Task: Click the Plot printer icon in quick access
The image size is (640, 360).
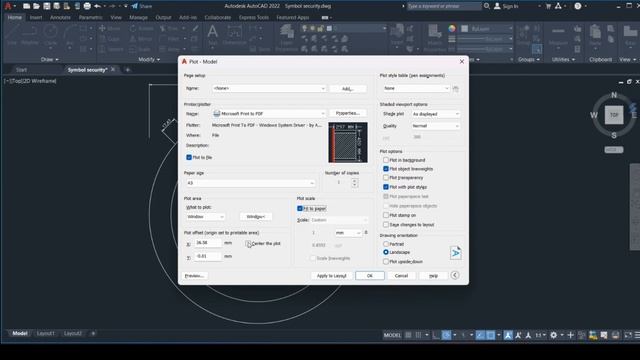Action: [x=87, y=6]
